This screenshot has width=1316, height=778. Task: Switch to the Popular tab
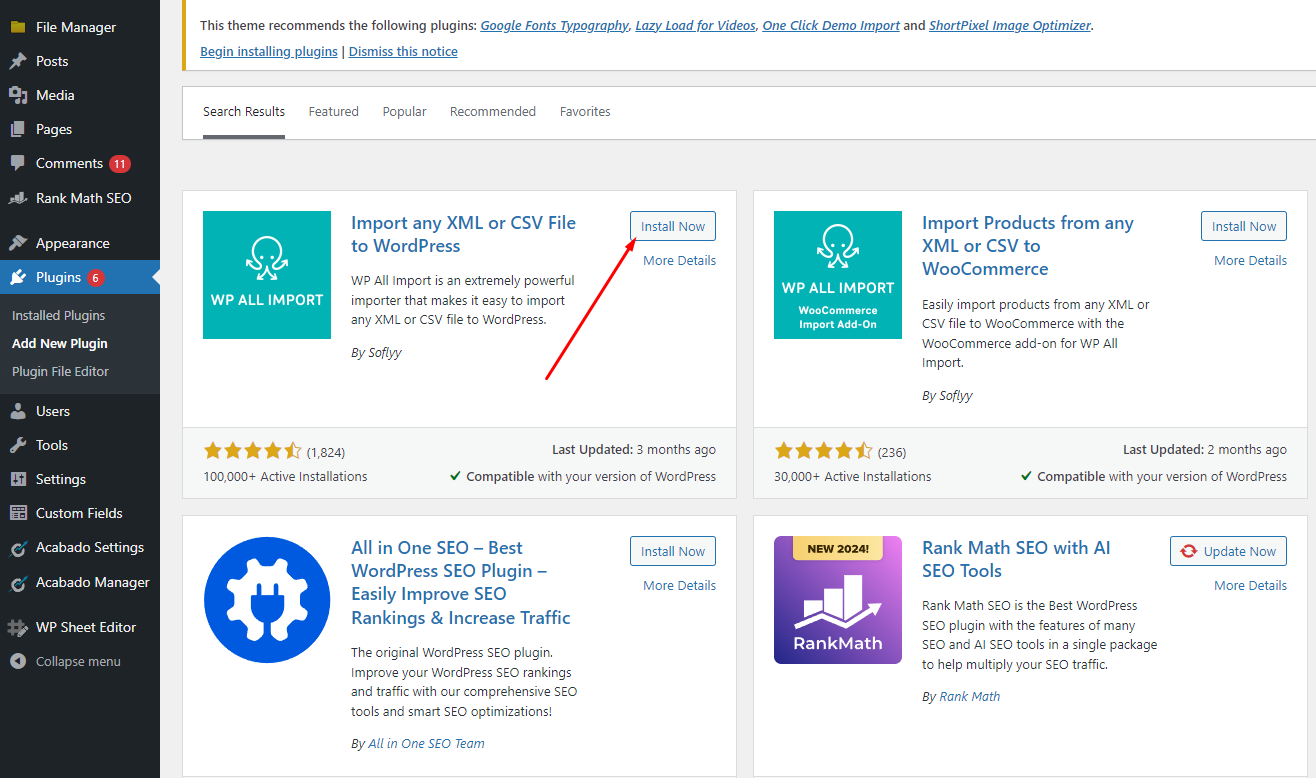[x=404, y=111]
